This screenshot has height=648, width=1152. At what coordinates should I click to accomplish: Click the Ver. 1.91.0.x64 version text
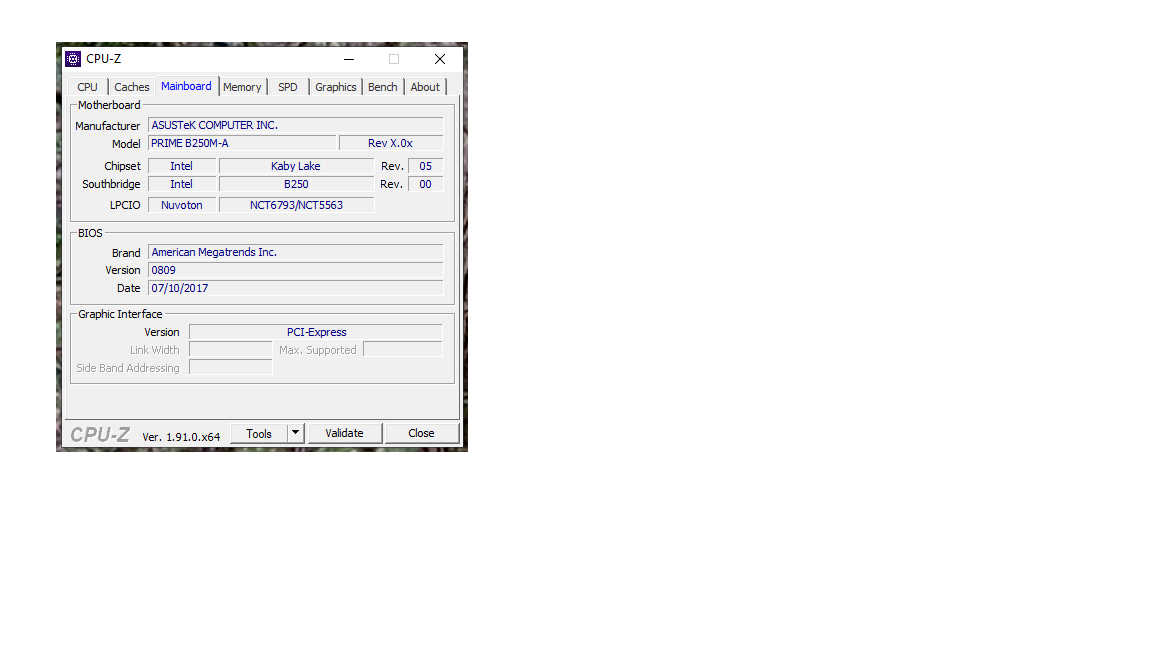coord(181,436)
